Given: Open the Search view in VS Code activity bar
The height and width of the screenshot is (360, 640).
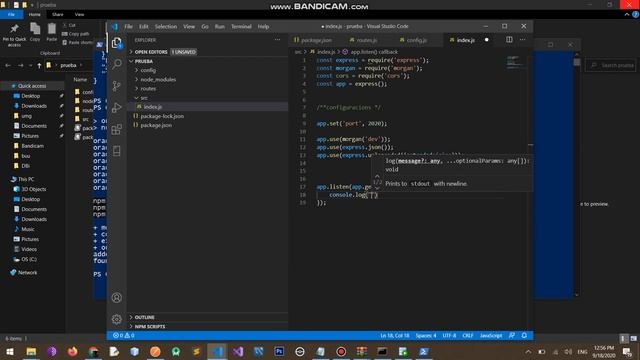Looking at the screenshot, I should pos(117,64).
